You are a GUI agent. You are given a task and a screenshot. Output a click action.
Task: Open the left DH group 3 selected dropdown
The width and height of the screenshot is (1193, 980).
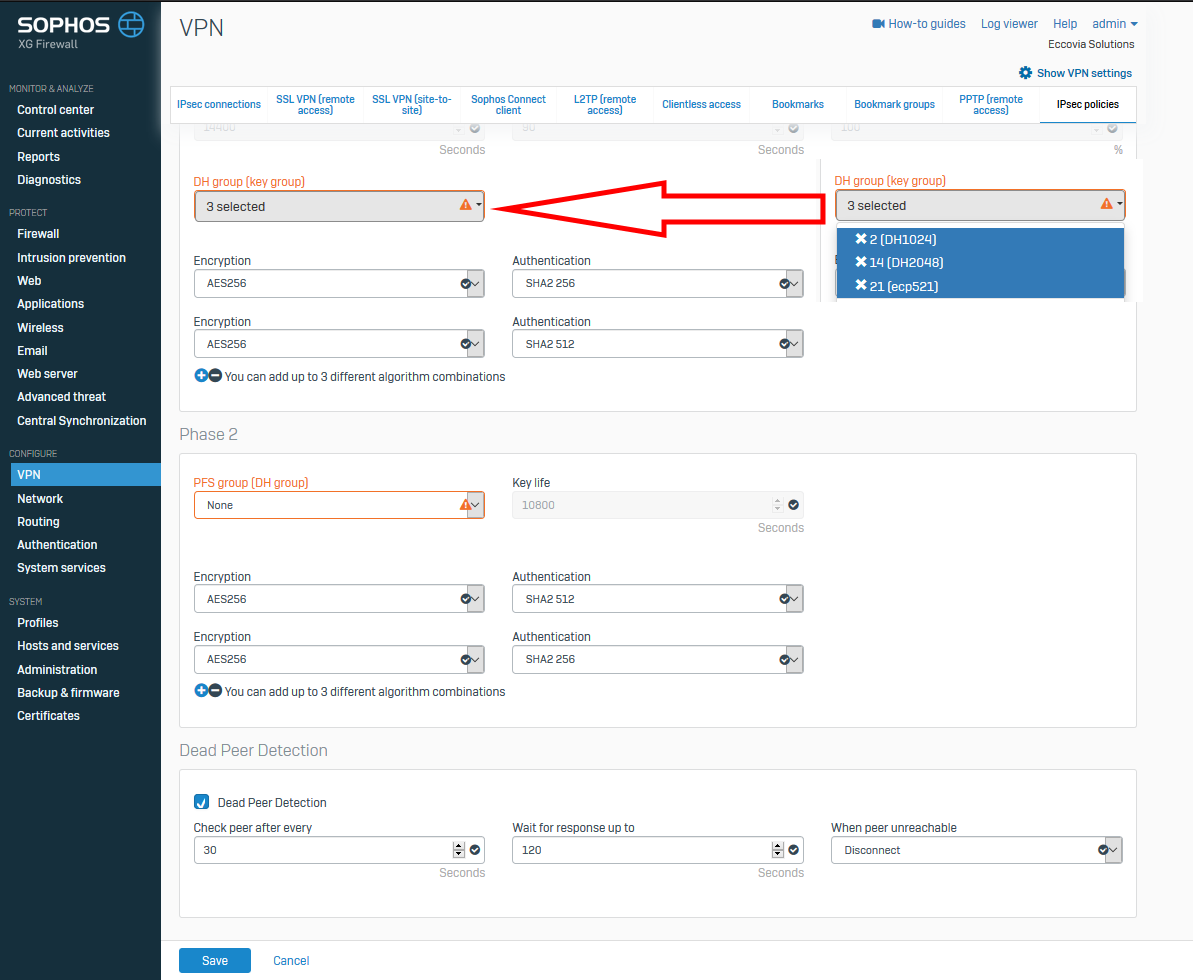coord(338,206)
